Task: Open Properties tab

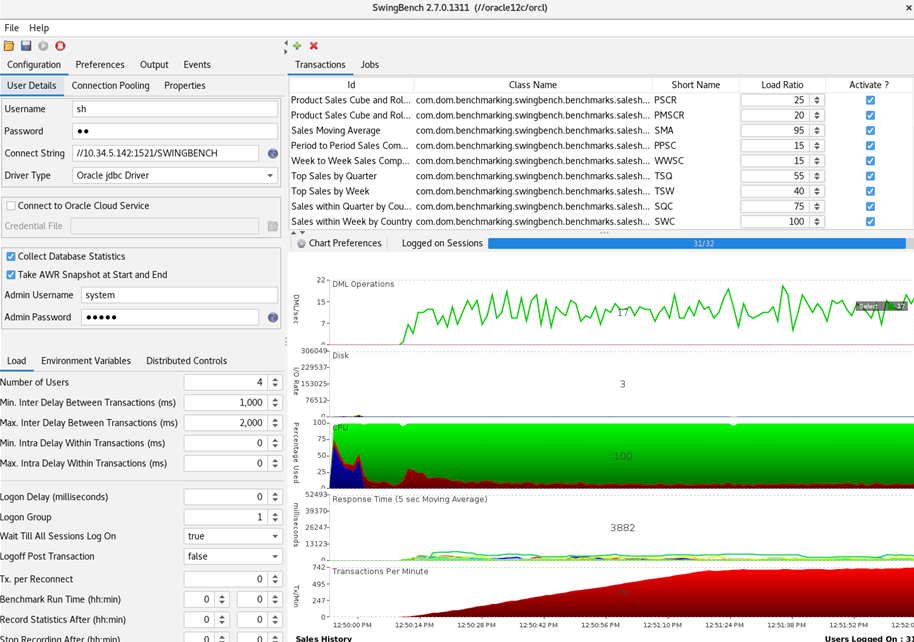Action: tap(185, 86)
